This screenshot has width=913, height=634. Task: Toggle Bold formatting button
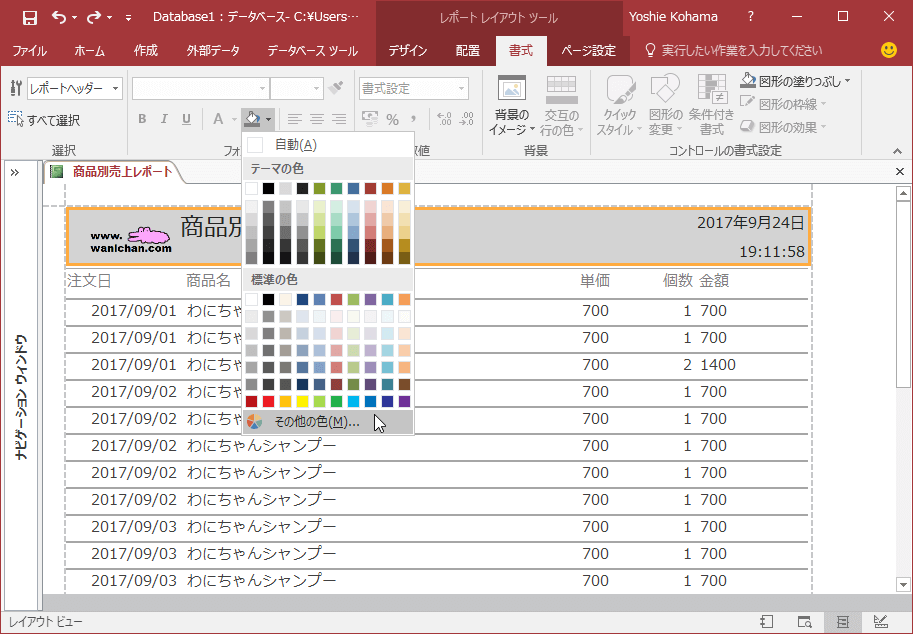coord(142,119)
